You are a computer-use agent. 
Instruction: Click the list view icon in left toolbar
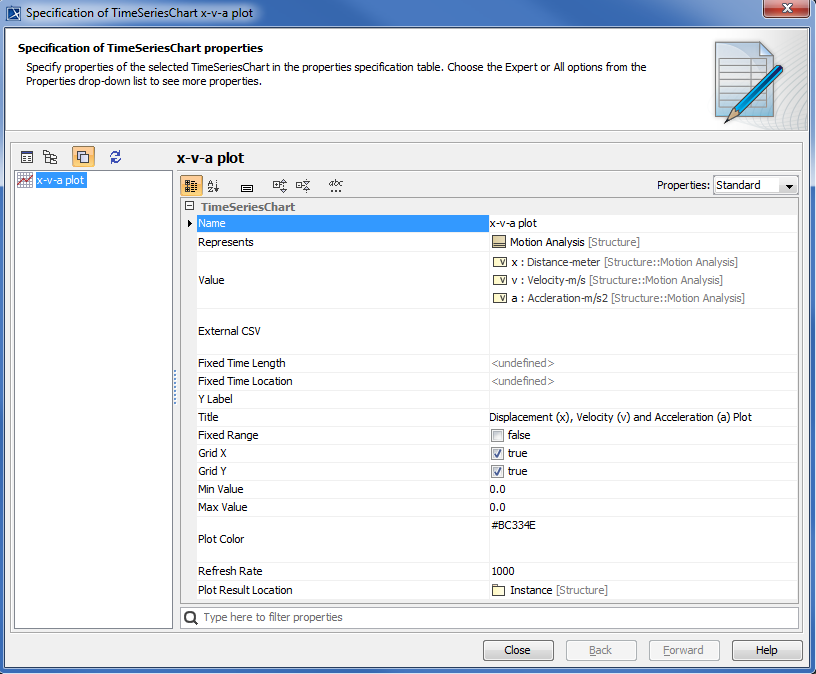(27, 157)
